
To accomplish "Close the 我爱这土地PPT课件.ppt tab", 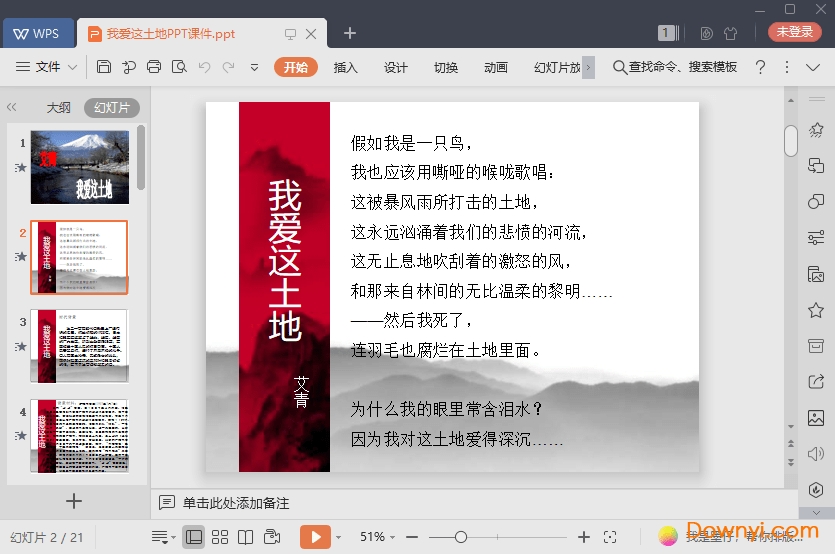I will (x=311, y=34).
